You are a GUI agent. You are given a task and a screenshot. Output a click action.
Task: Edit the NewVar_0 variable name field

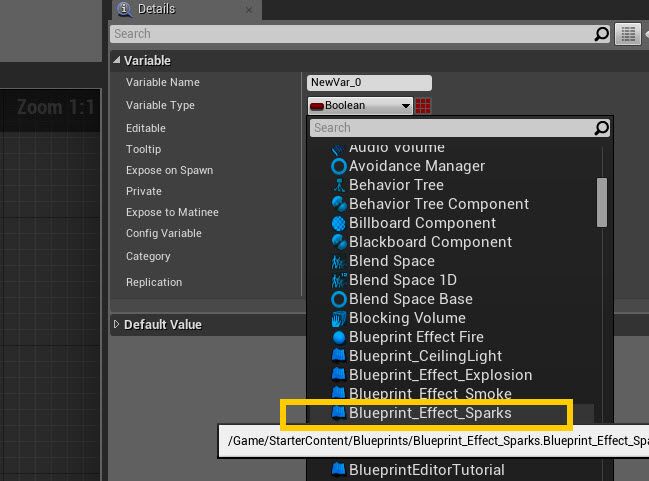[369, 83]
